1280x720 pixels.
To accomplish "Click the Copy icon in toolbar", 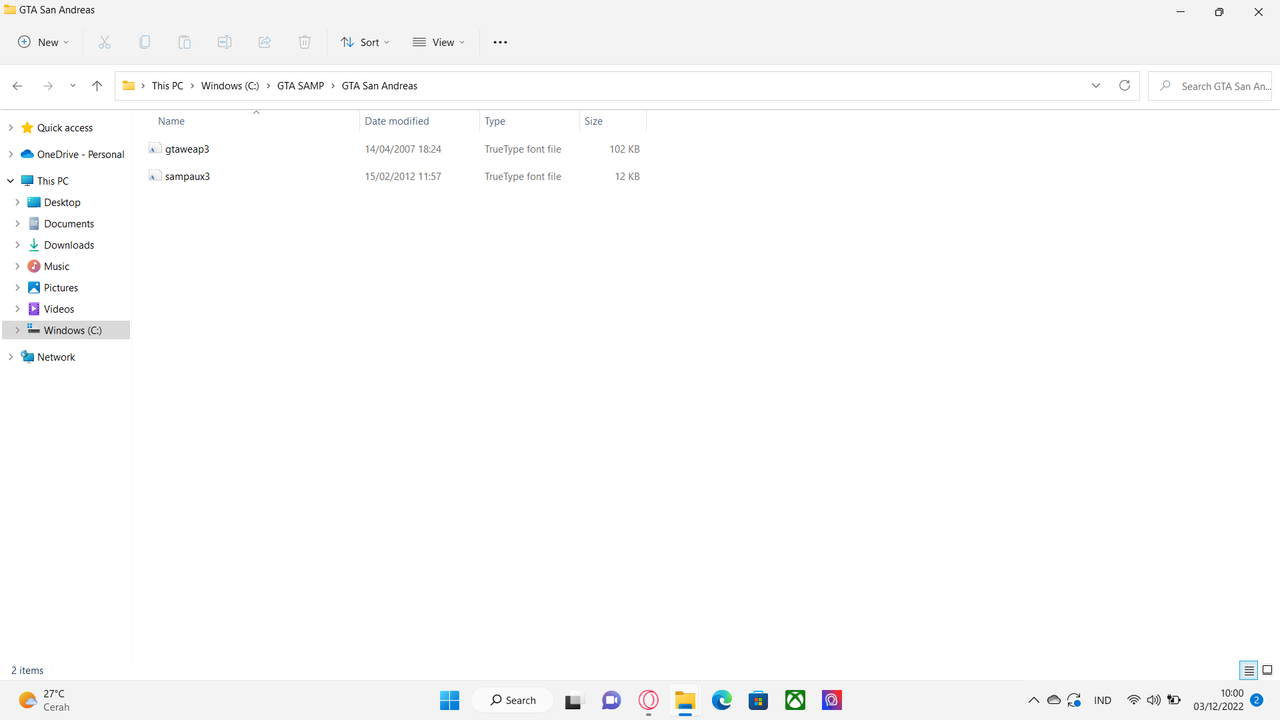I will click(x=144, y=42).
